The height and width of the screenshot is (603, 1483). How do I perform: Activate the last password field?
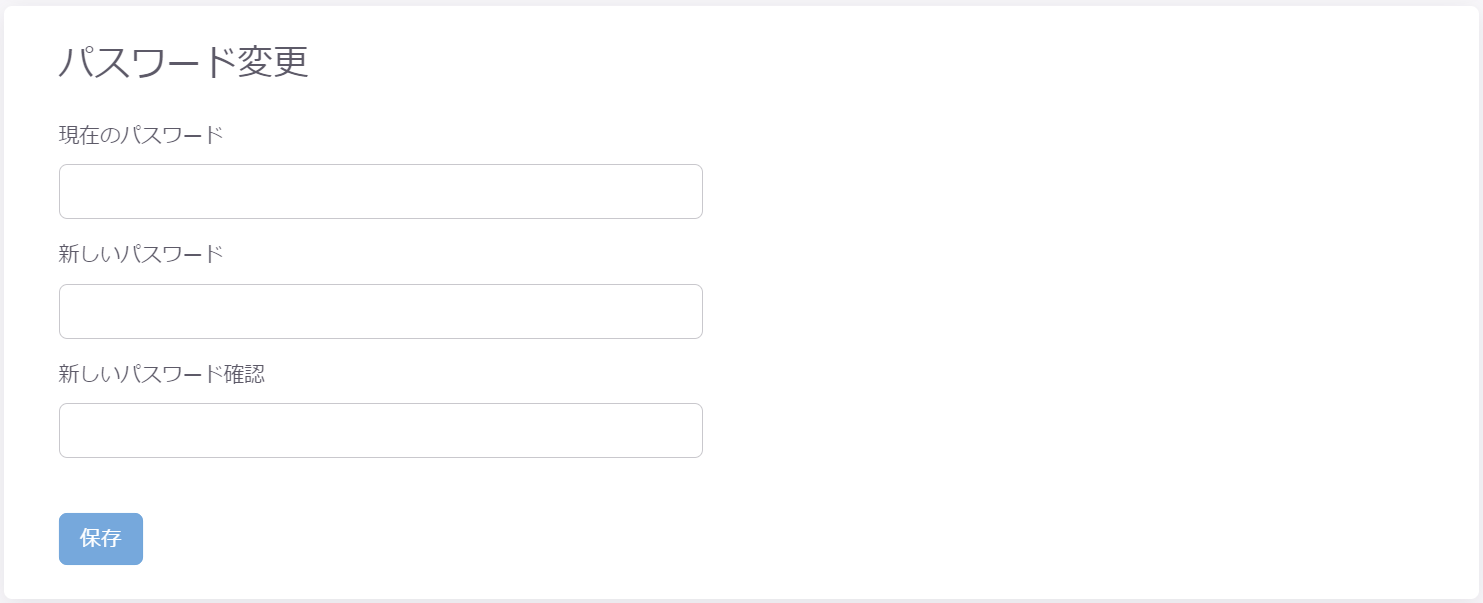tap(380, 430)
